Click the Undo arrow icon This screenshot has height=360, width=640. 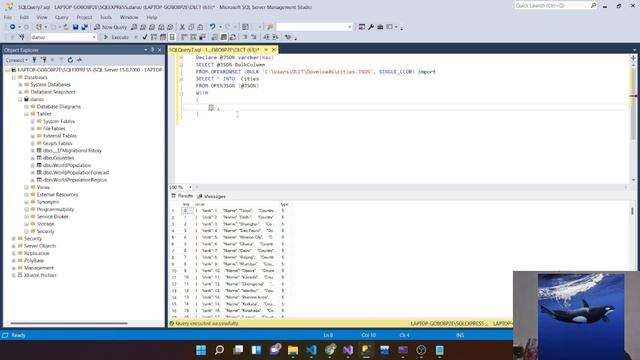click(212, 27)
